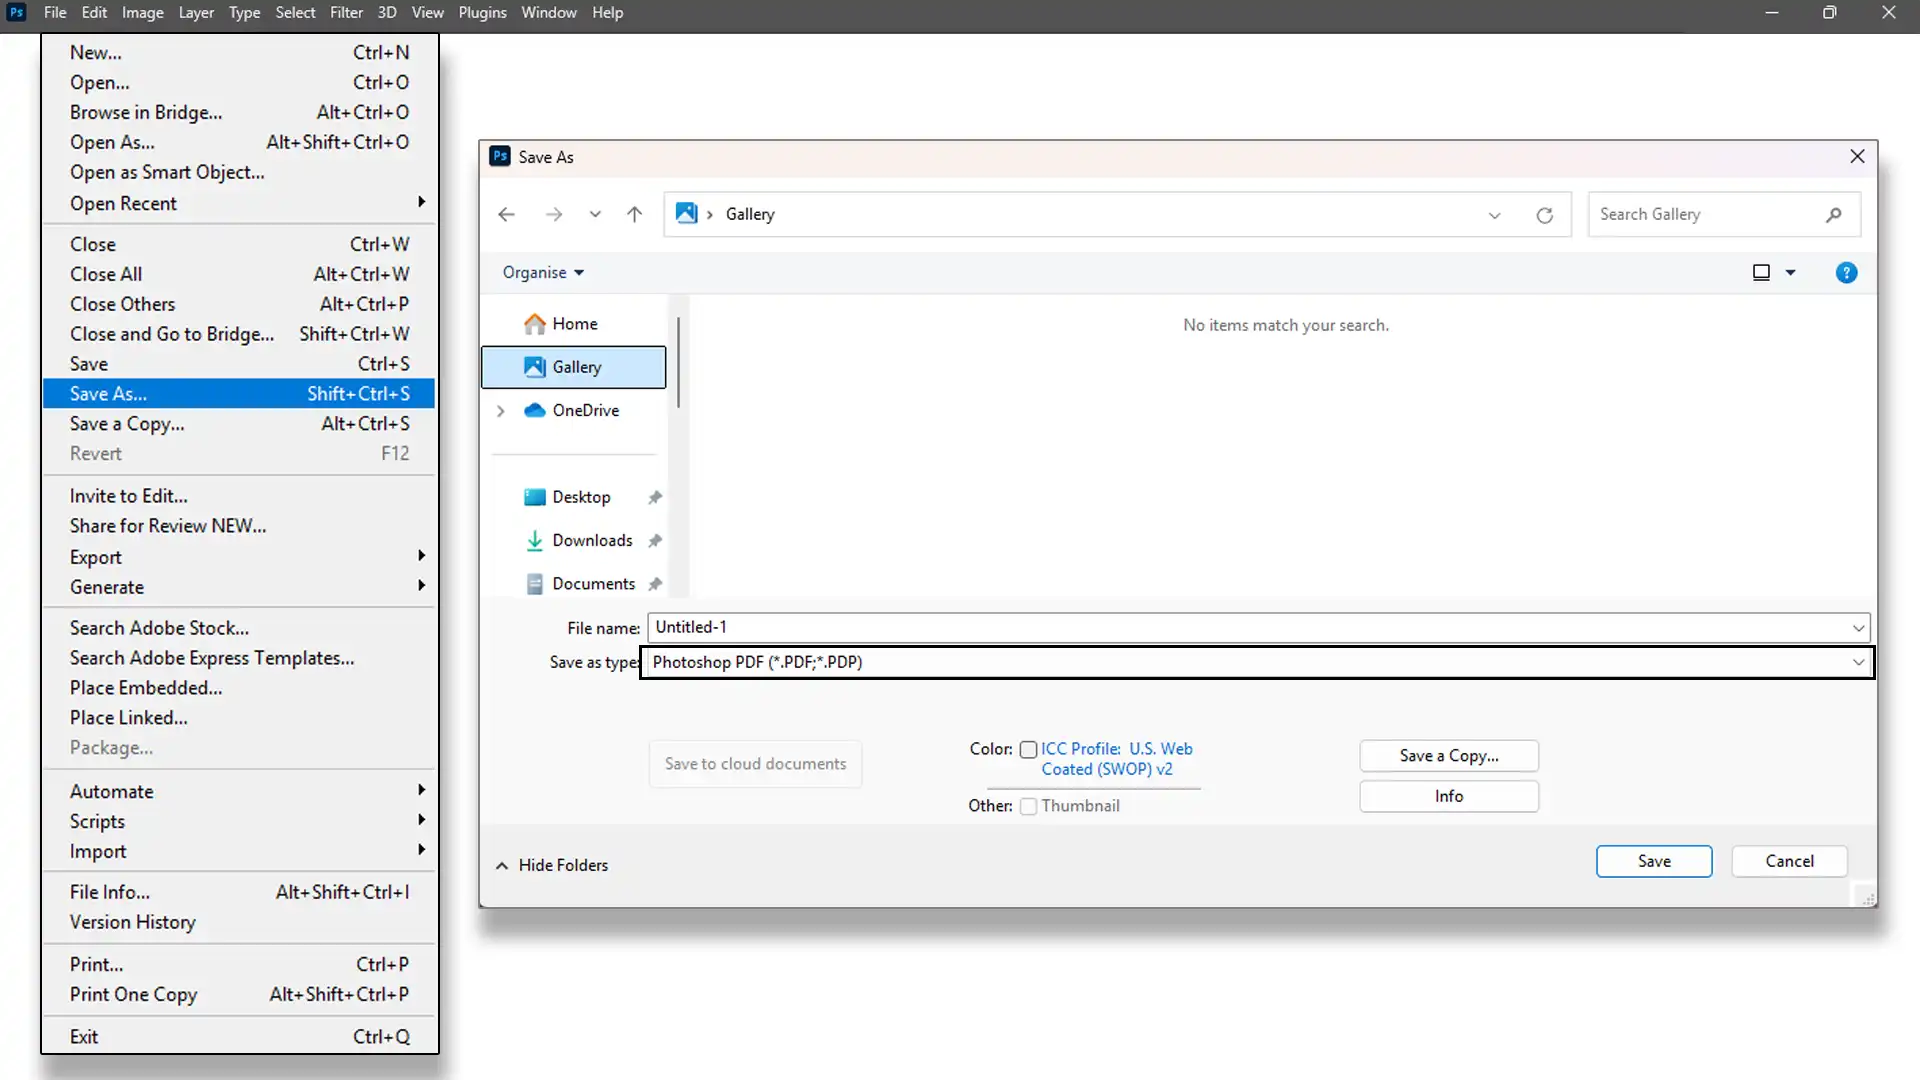Click the Cancel button
The width and height of the screenshot is (1920, 1080).
coord(1789,861)
